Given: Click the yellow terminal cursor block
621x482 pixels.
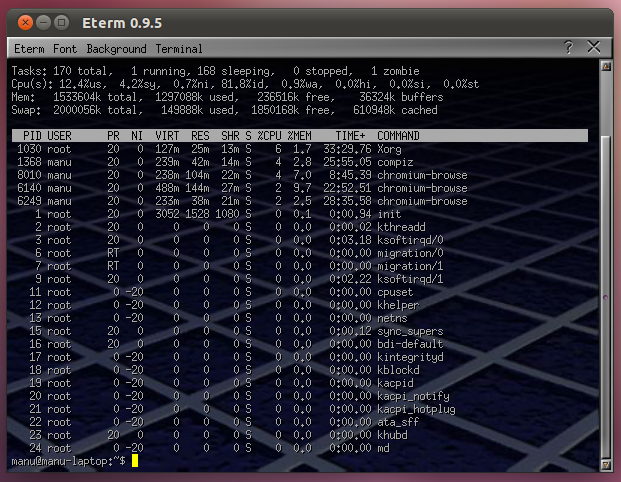Looking at the screenshot, I should pos(135,461).
